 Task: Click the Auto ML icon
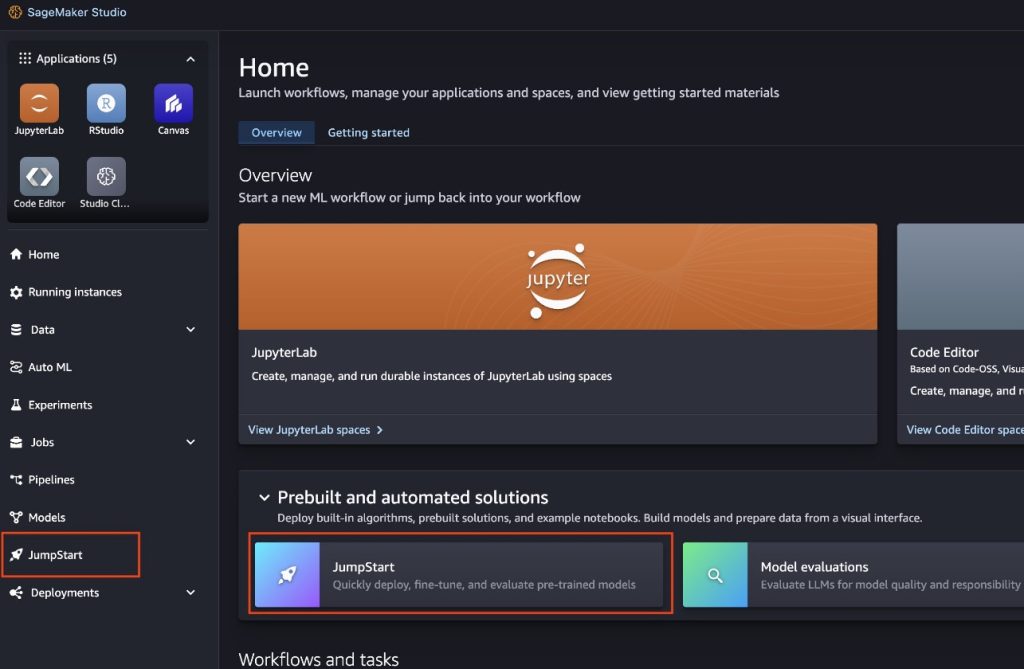pyautogui.click(x=16, y=367)
